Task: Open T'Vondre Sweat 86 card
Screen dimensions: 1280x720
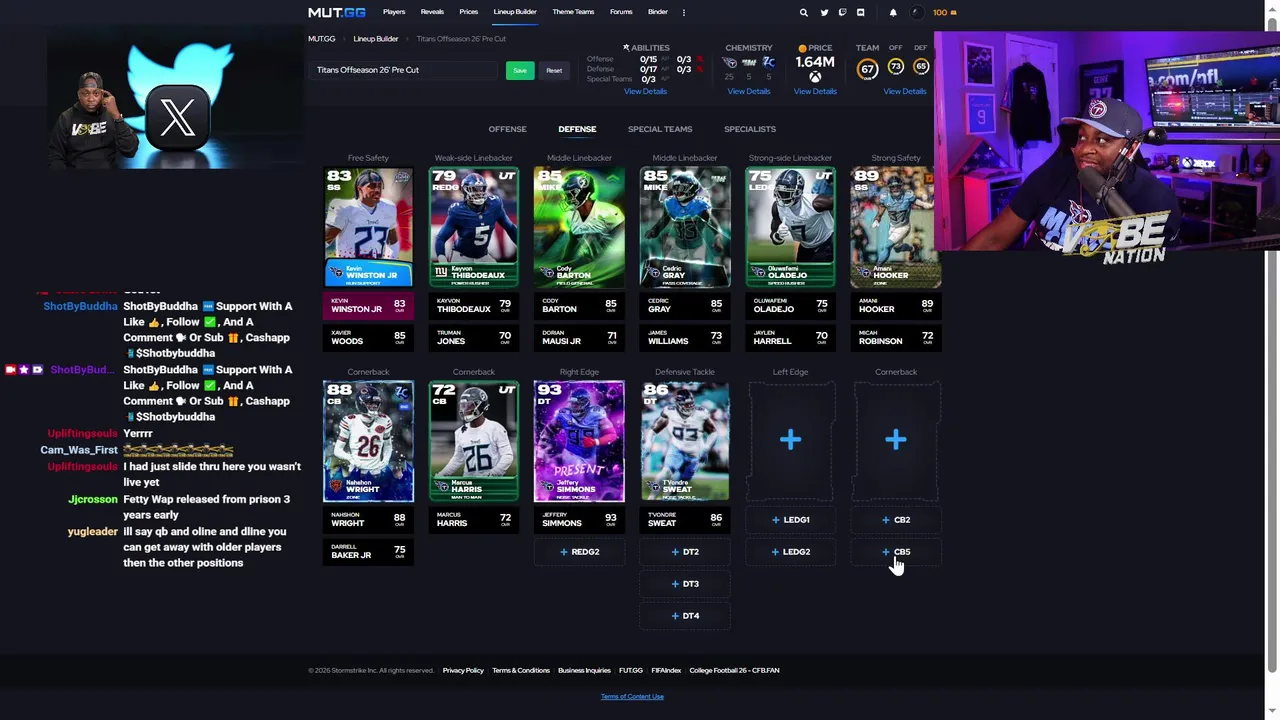Action: pyautogui.click(x=685, y=441)
